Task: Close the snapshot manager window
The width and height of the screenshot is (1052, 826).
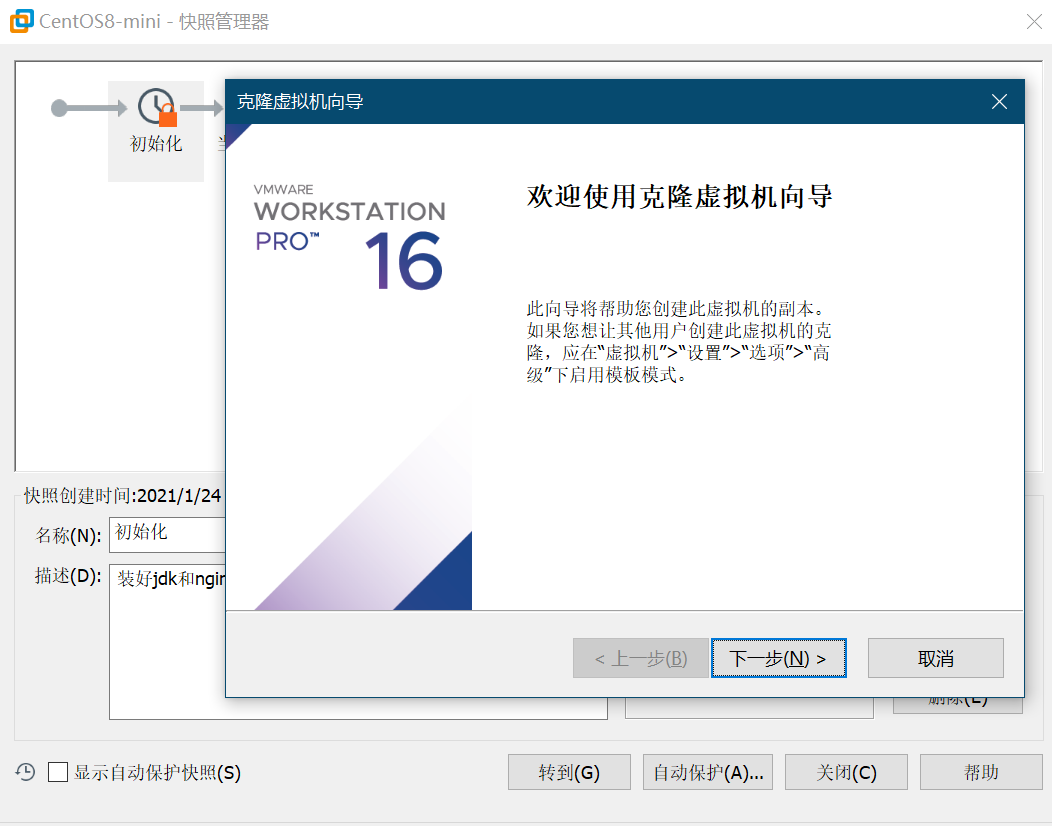Action: [1034, 21]
